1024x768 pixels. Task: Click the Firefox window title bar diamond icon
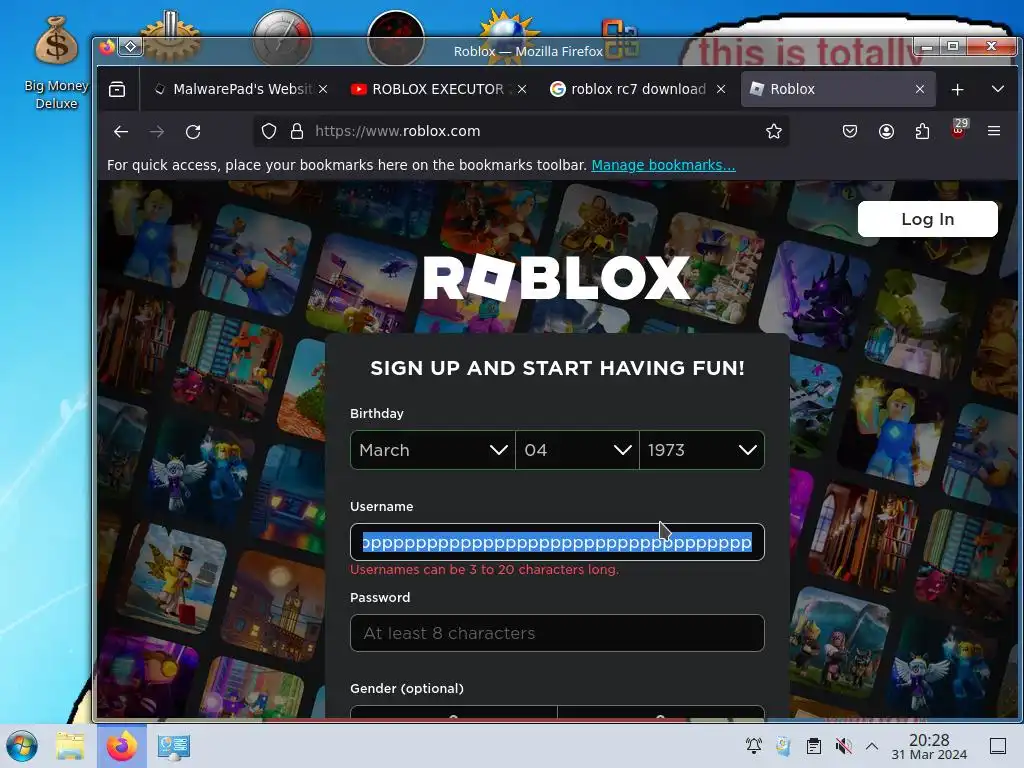coord(131,46)
